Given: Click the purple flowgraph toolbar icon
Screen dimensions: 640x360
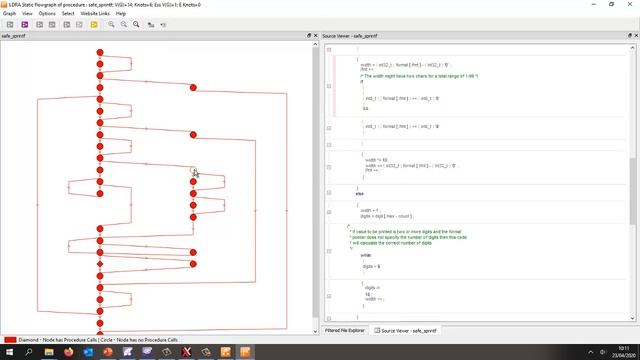Looking at the screenshot, I should coord(24,25).
